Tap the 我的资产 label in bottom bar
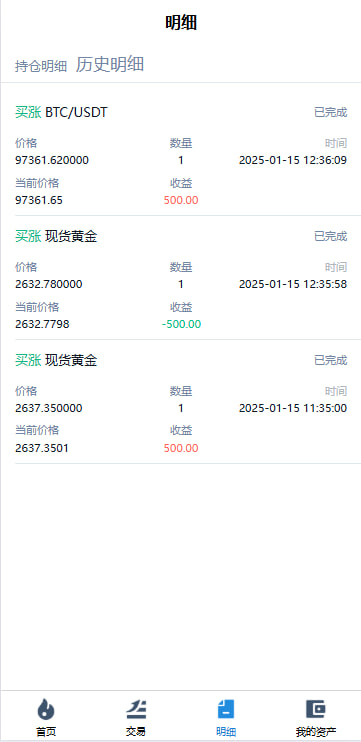 click(x=316, y=732)
